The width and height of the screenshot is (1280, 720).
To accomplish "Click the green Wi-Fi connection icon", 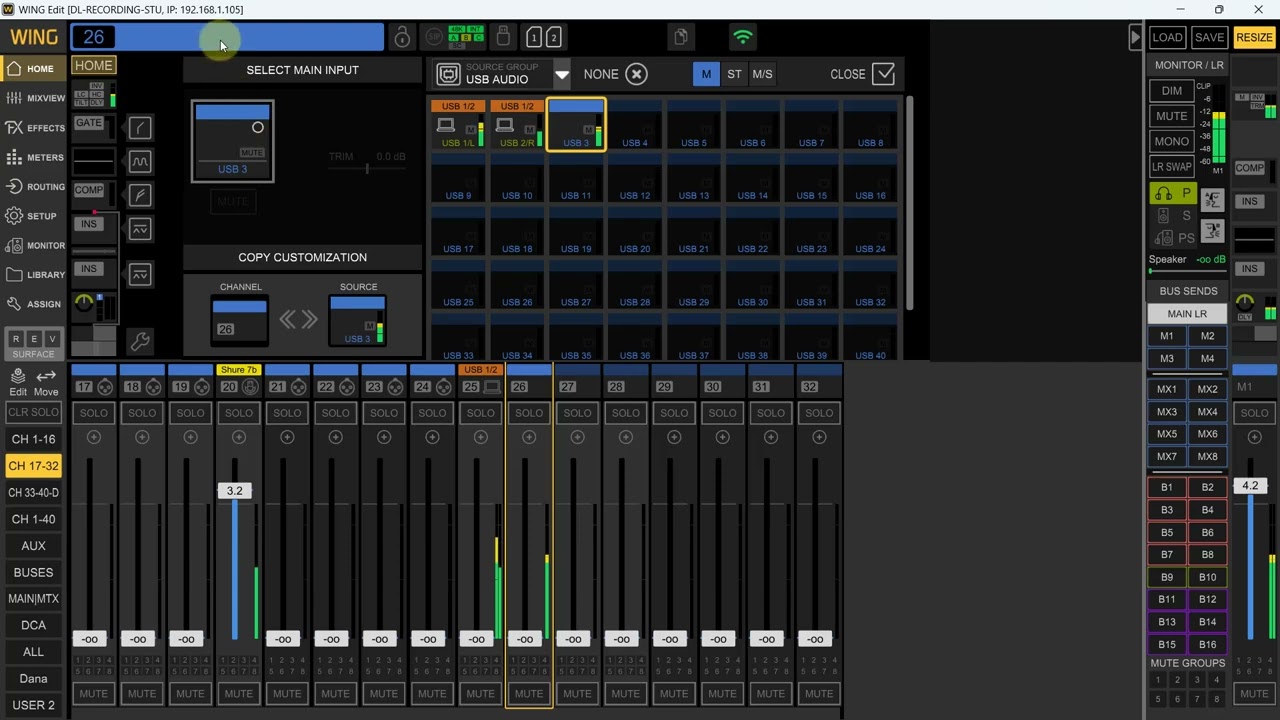I will pyautogui.click(x=742, y=38).
